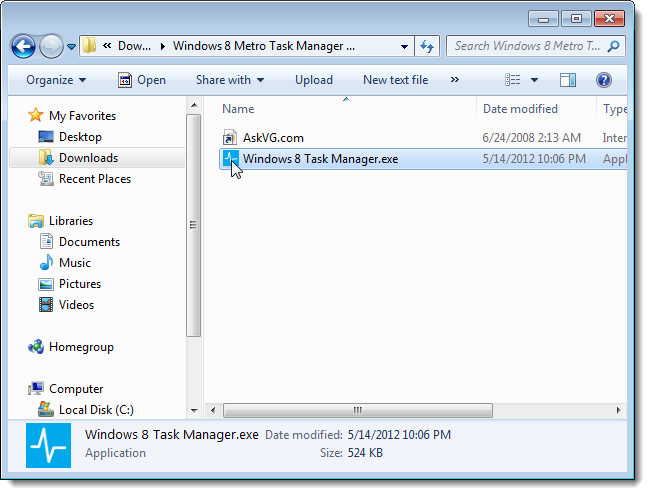The image size is (650, 495).
Task: Sort files by the Name column header
Action: click(x=238, y=109)
